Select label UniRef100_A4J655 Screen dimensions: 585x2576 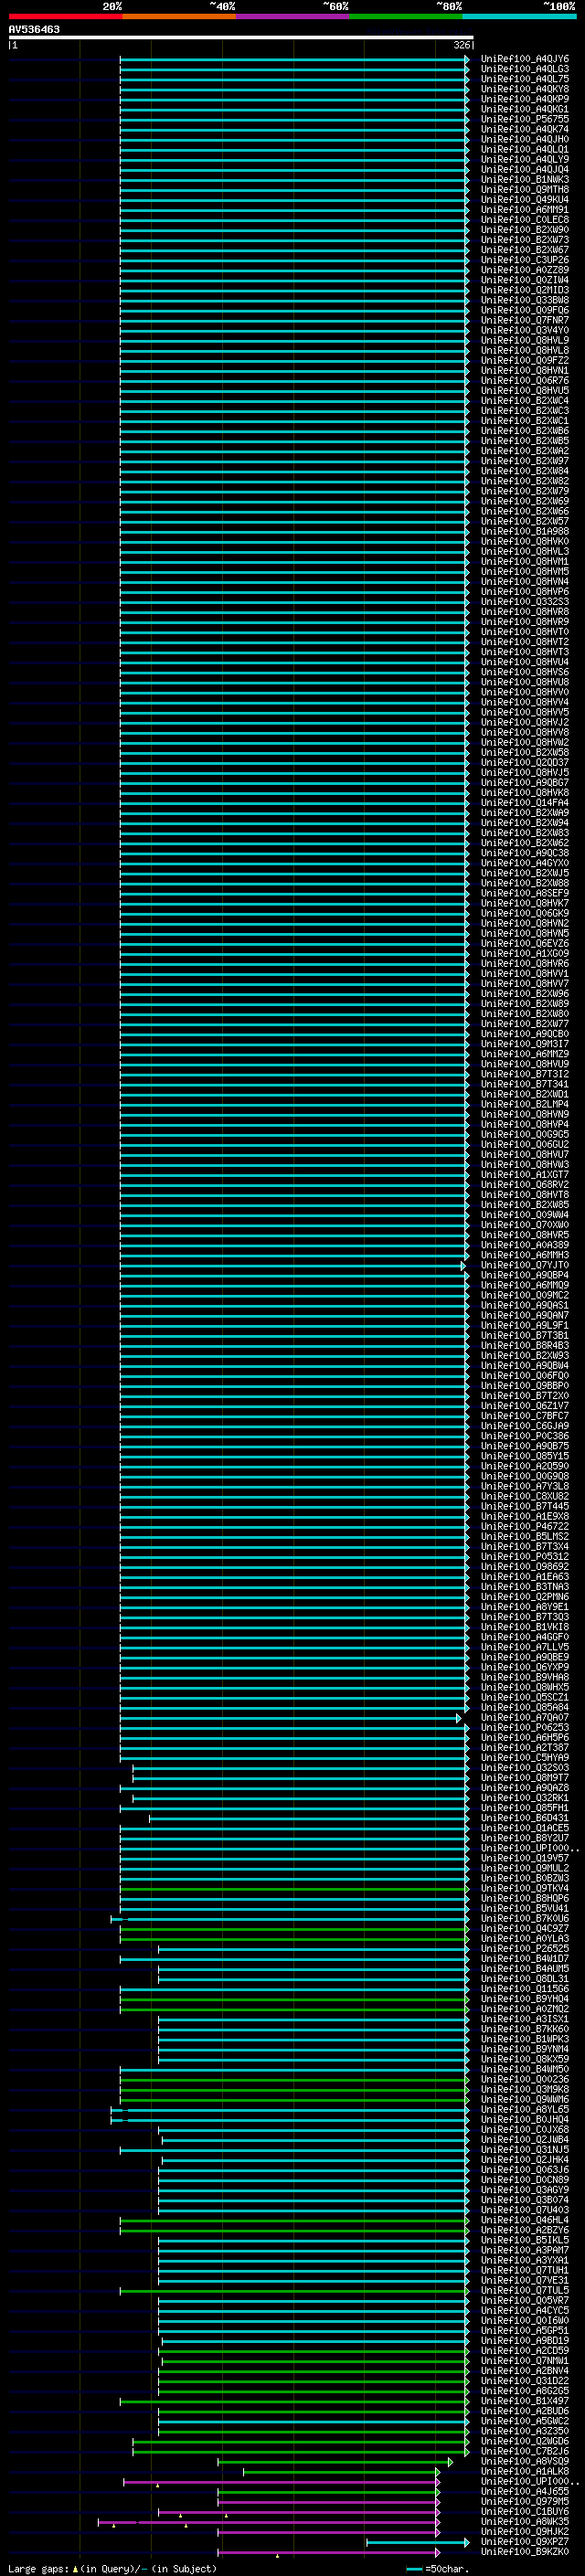(x=524, y=2491)
